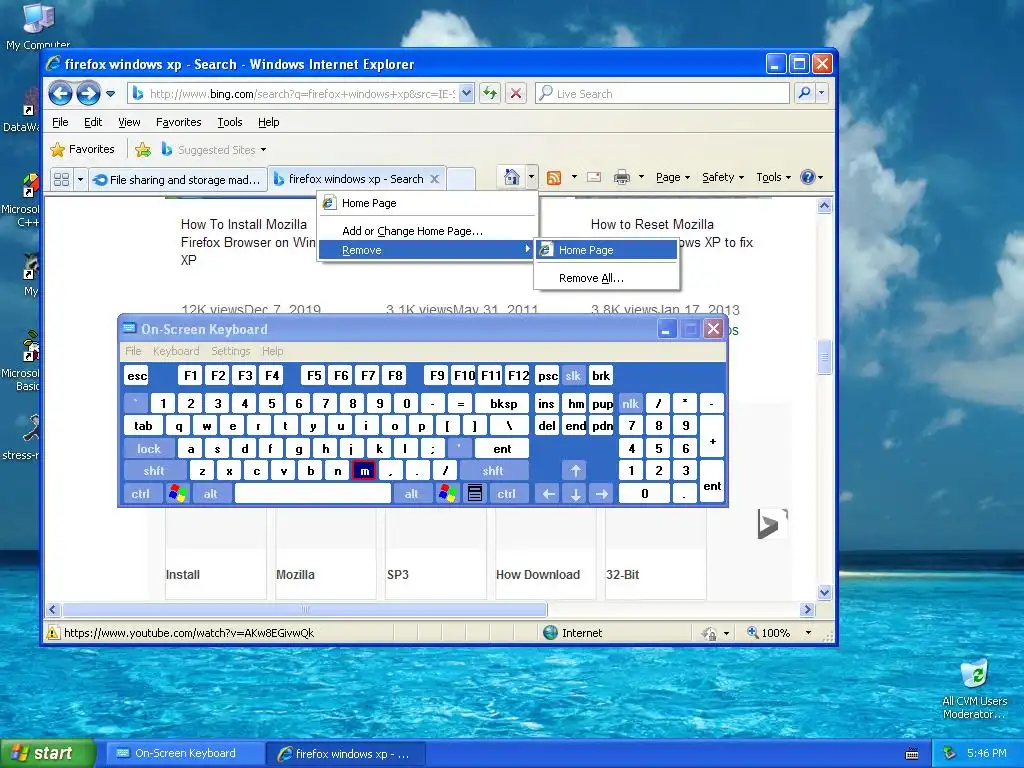Screen dimensions: 1024x768
Task: Open tab list dropdown next to Quick Tabs
Action: coord(80,179)
